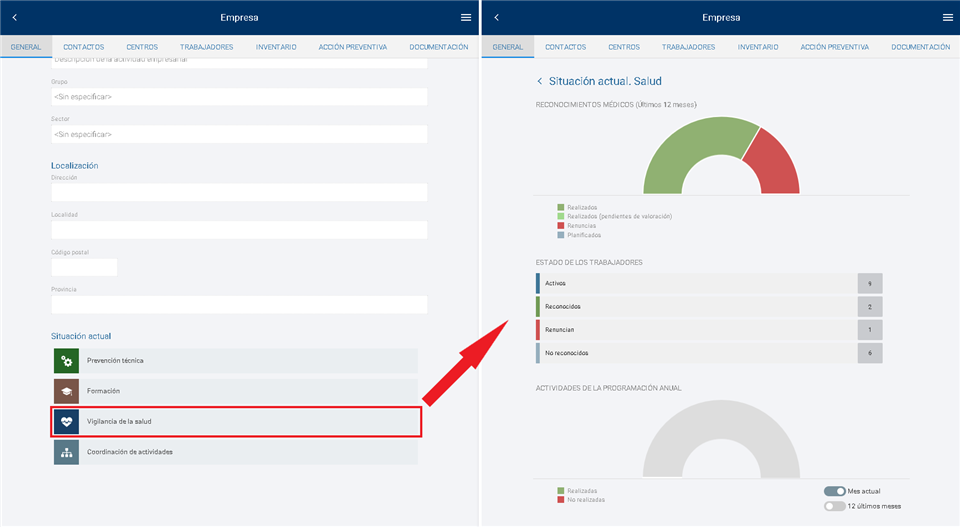Return via chevron beside Situación actual. Salud

(x=540, y=81)
